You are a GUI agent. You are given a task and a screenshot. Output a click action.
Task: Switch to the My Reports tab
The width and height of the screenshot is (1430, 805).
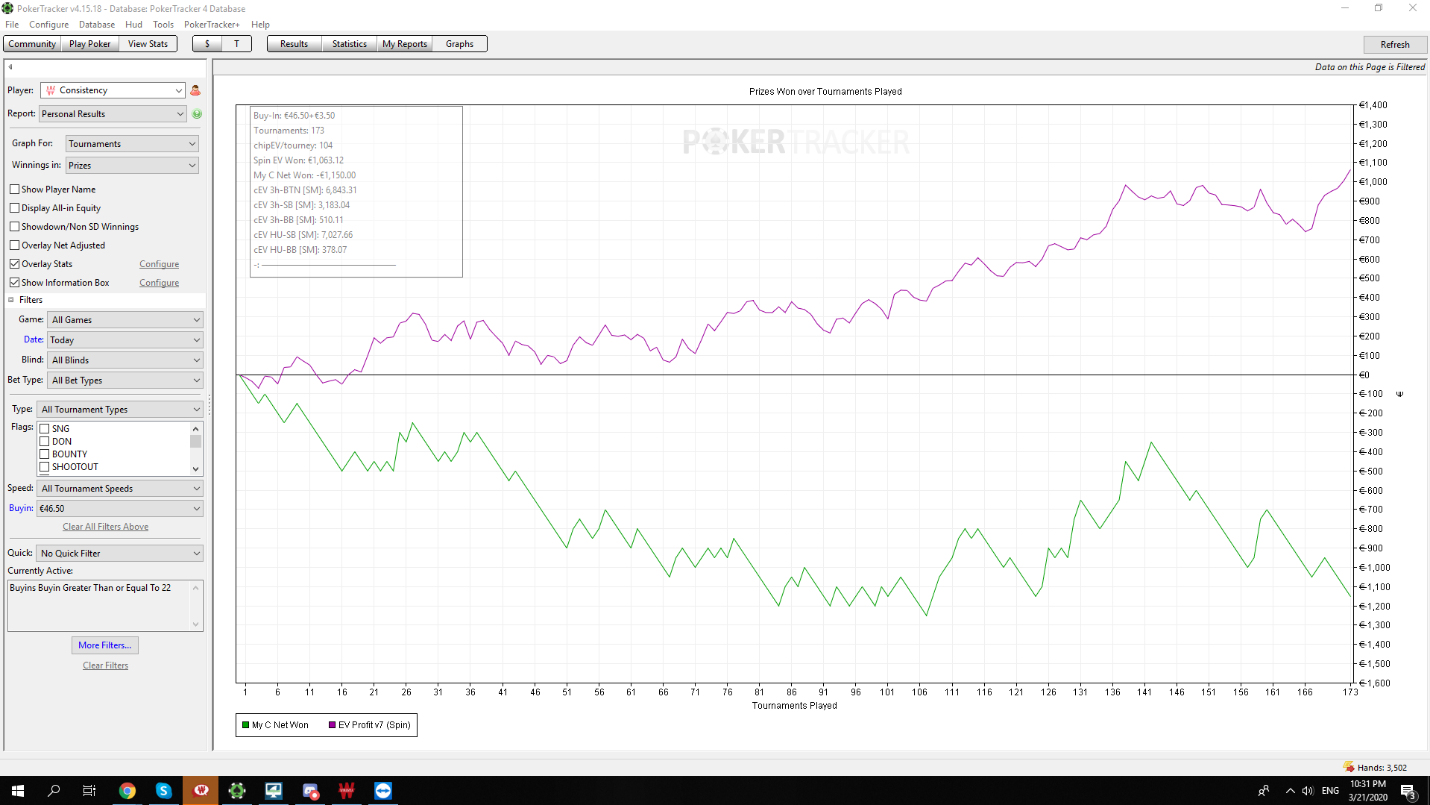pos(405,44)
